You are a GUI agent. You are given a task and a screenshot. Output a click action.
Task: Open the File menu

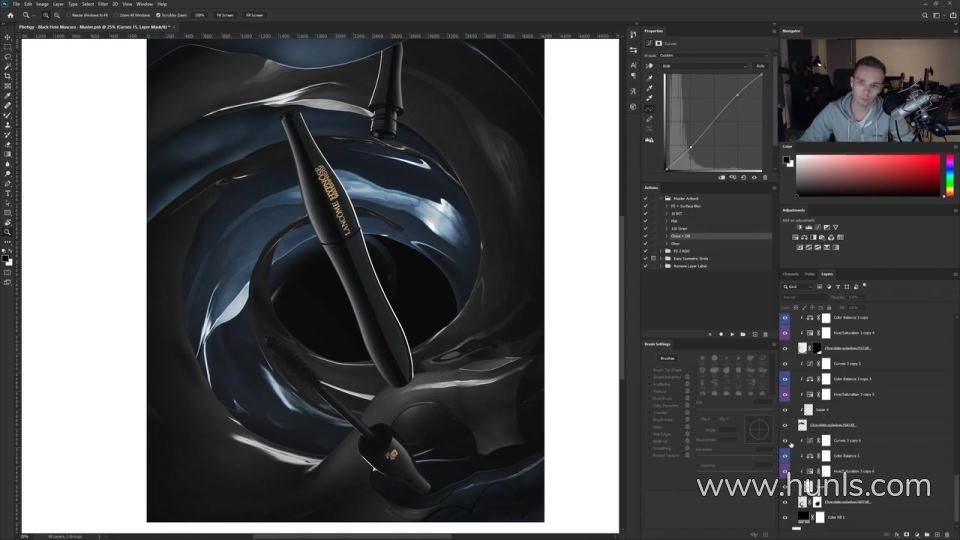(x=17, y=4)
